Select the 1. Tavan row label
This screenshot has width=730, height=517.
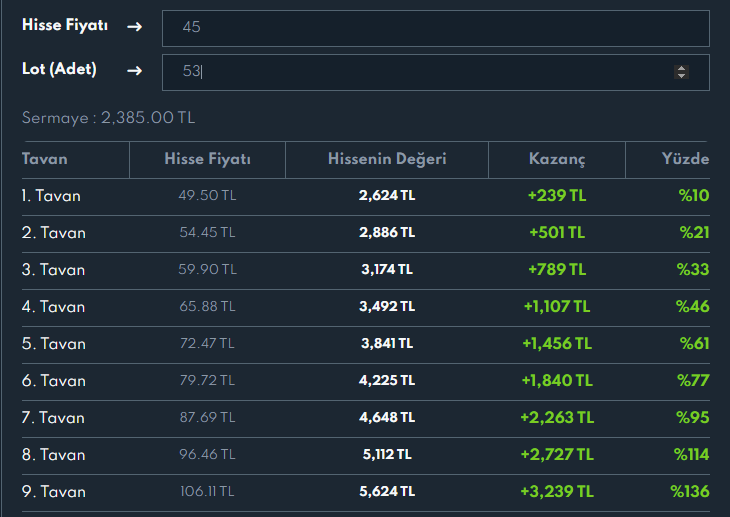coord(51,196)
